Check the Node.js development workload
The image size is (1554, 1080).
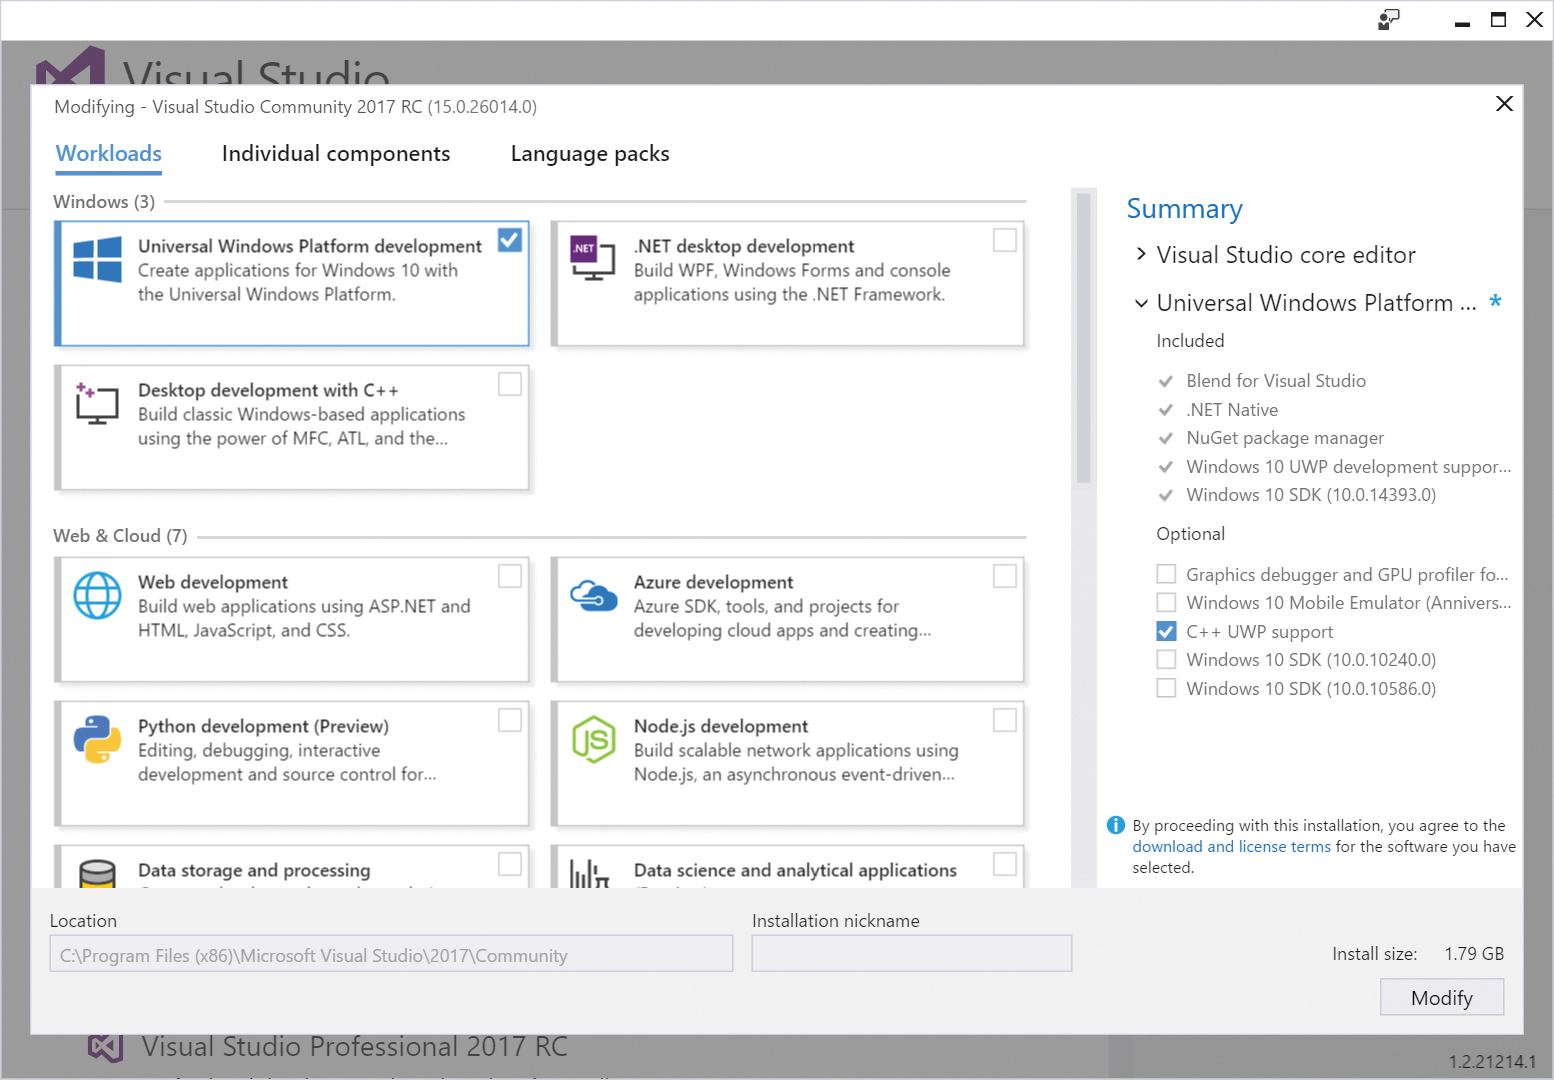click(1005, 720)
